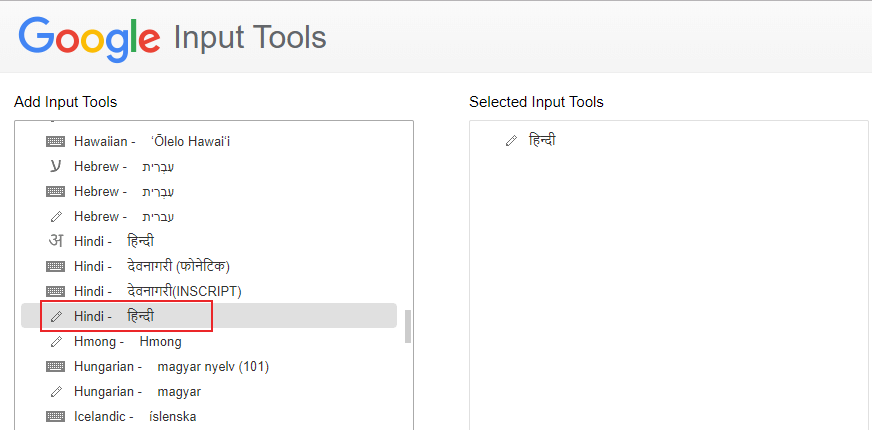Click pencil icon in highlighted Hindi row
The width and height of the screenshot is (872, 430).
click(56, 317)
